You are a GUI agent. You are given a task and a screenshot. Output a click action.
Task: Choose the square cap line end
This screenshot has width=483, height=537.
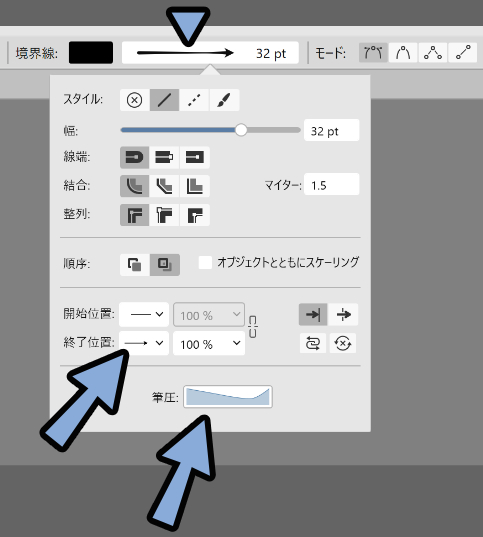click(195, 158)
